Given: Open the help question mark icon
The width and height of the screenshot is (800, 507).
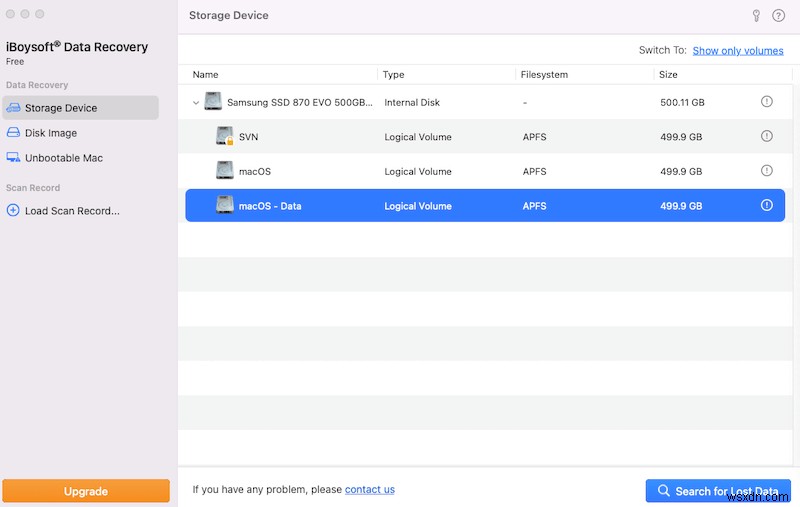Looking at the screenshot, I should pyautogui.click(x=778, y=16).
